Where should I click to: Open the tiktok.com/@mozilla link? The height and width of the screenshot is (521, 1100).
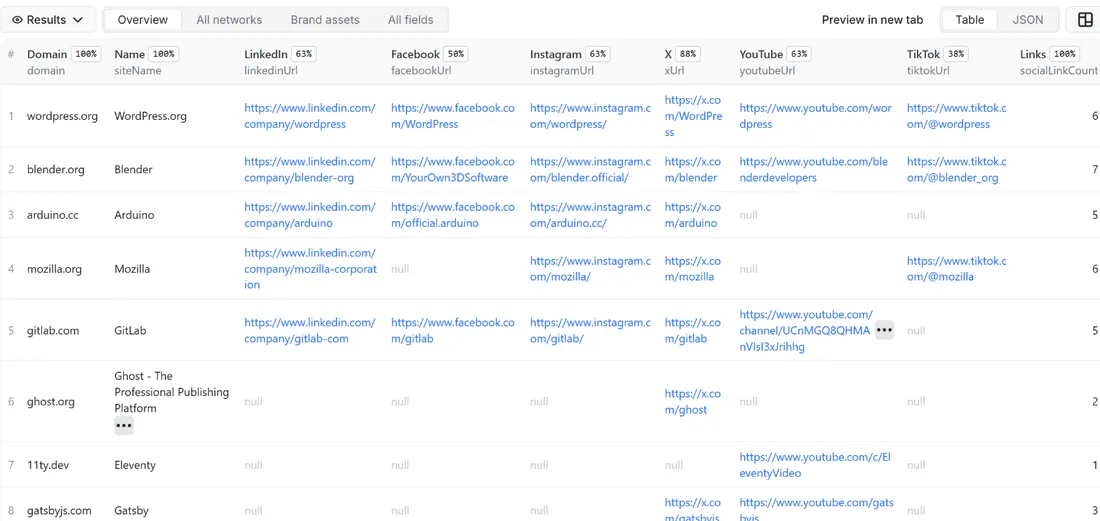tap(956, 269)
